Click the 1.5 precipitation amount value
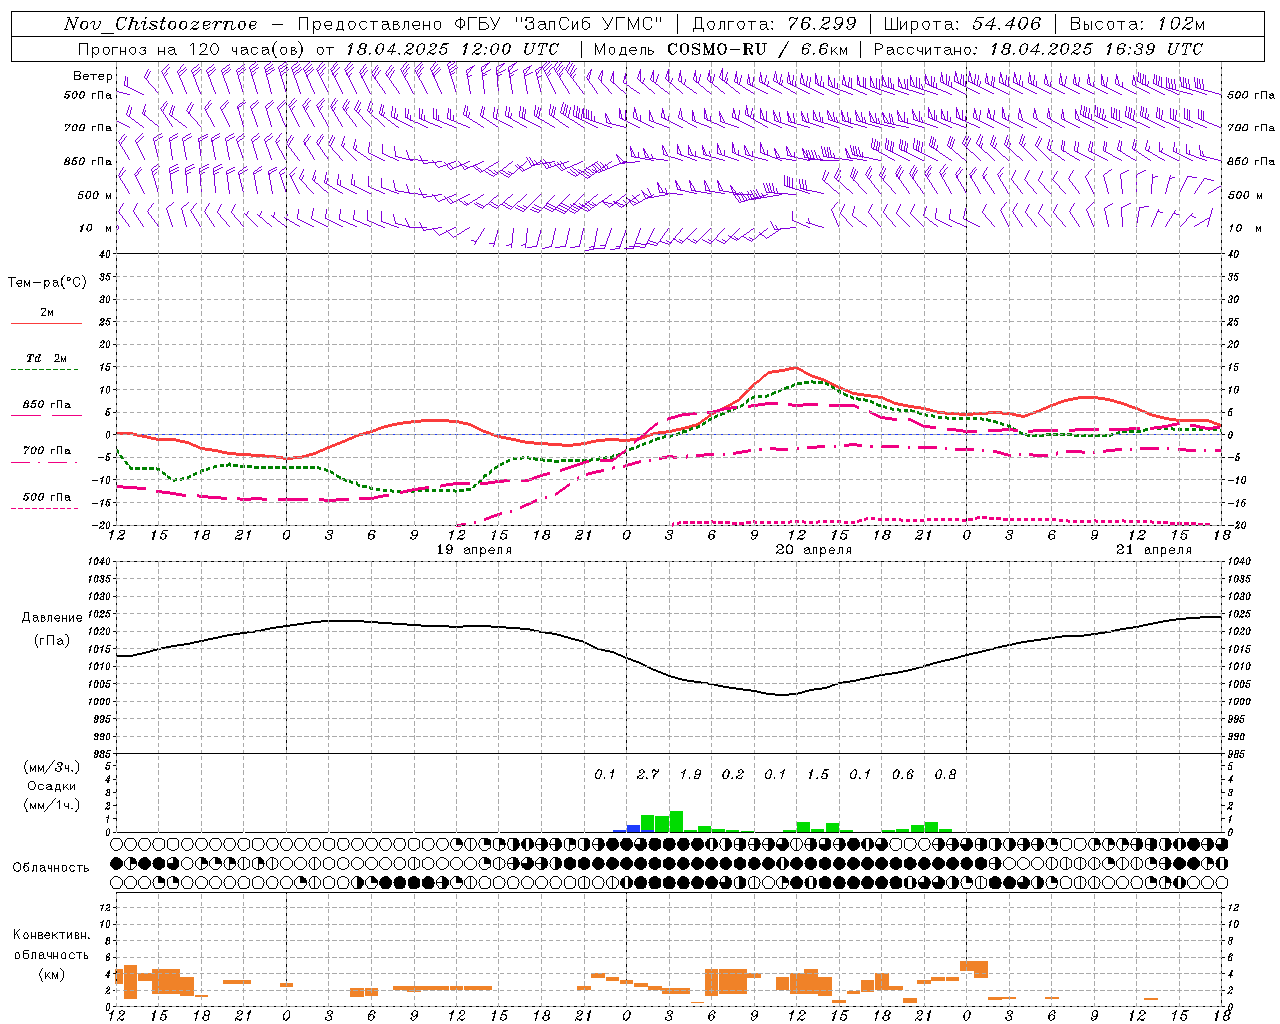This screenshot has height=1024, width=1280. 817,774
